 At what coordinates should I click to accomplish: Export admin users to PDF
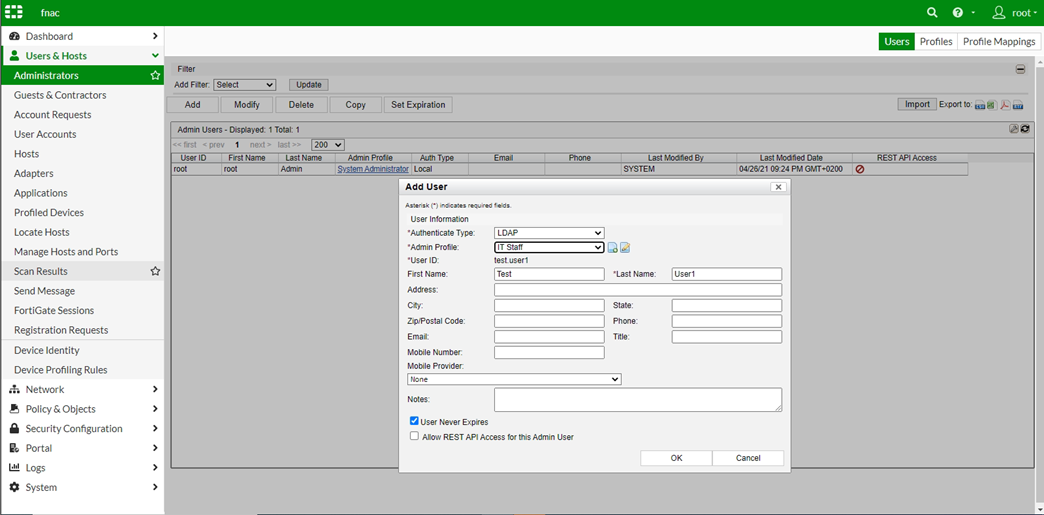1003,105
